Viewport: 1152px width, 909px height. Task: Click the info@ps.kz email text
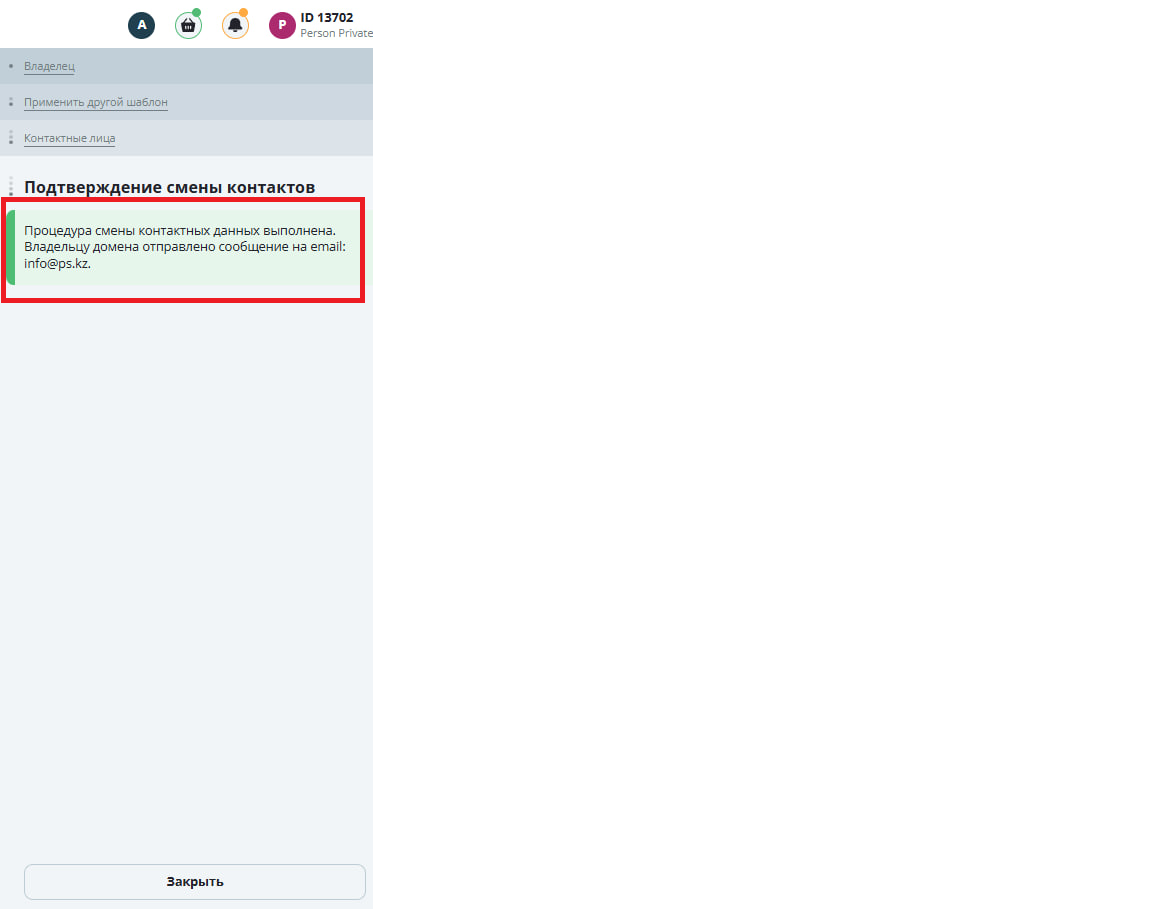point(57,264)
